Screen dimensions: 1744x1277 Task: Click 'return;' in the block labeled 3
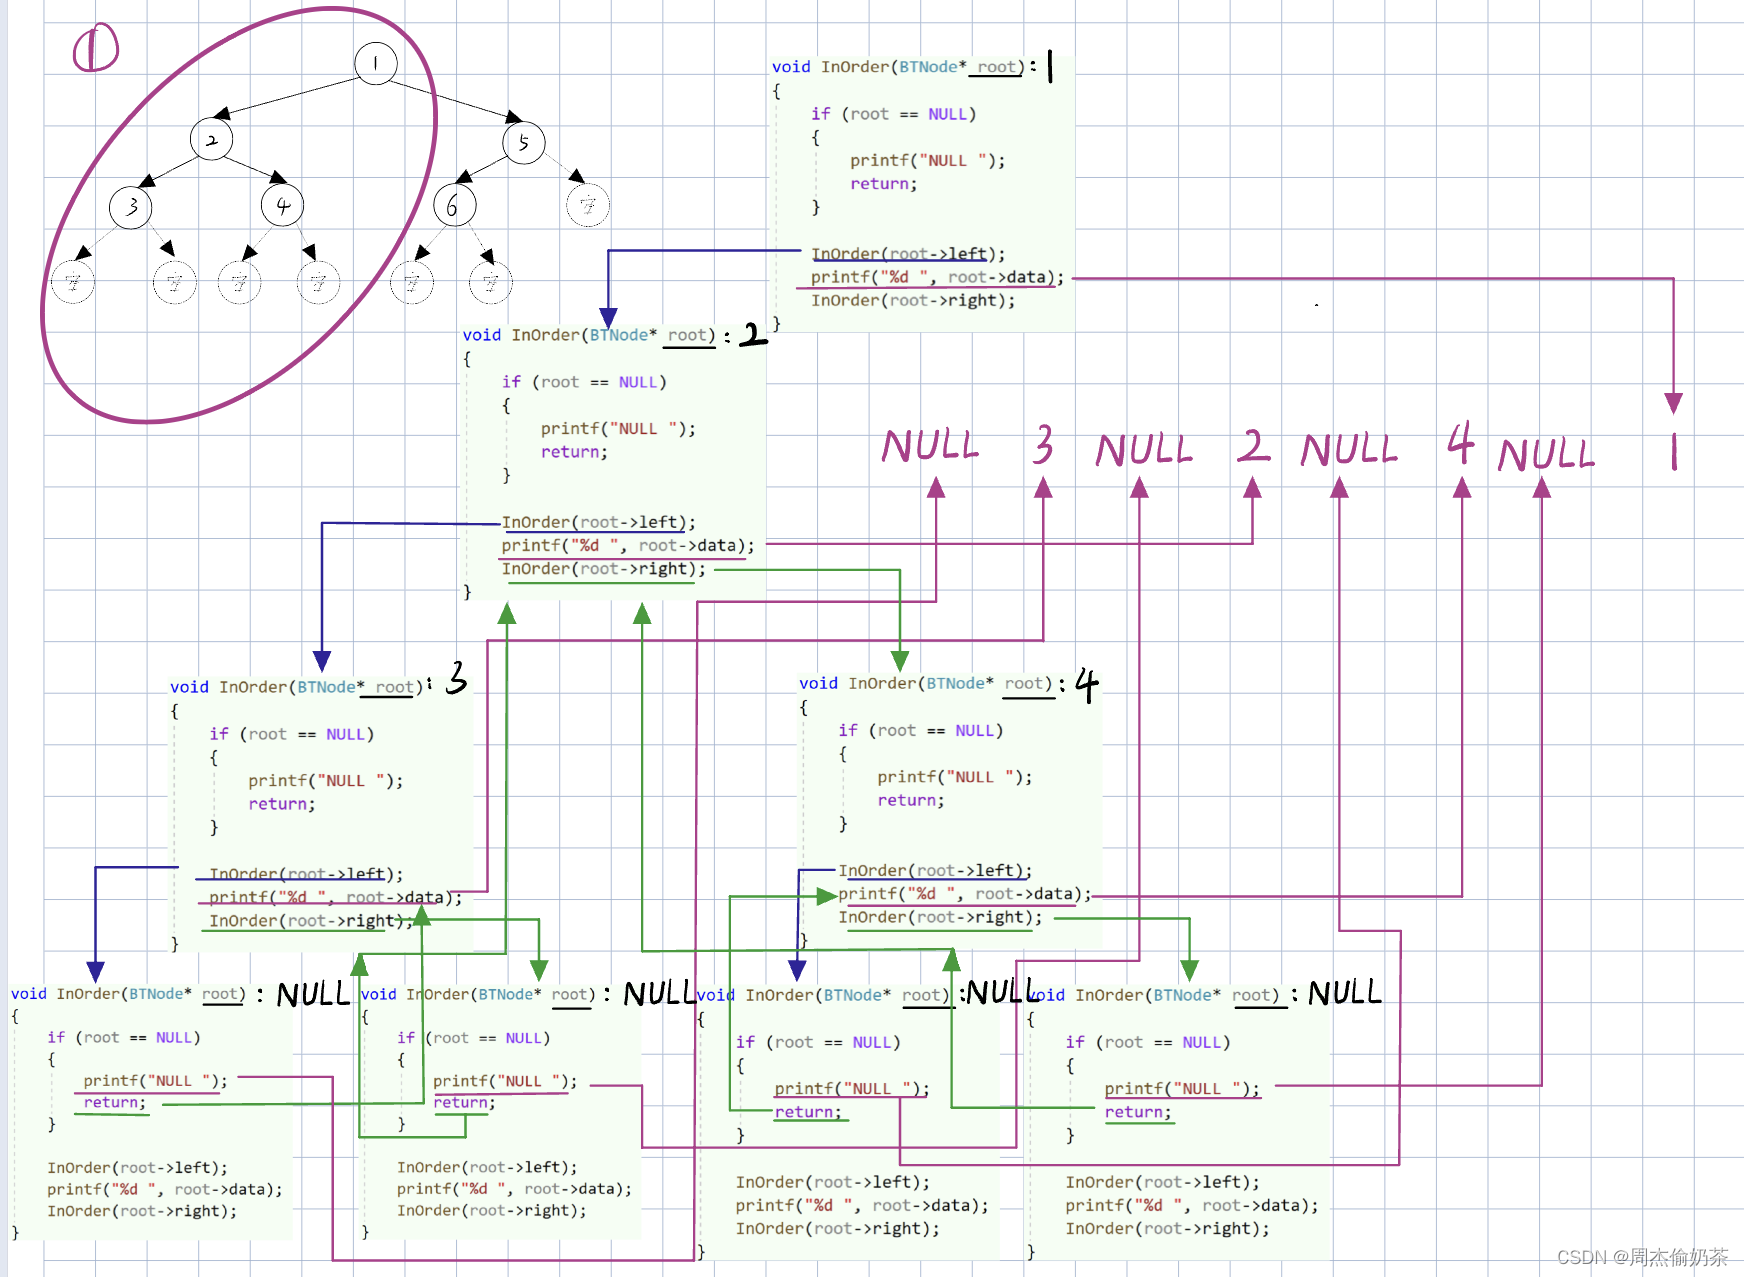pos(282,804)
